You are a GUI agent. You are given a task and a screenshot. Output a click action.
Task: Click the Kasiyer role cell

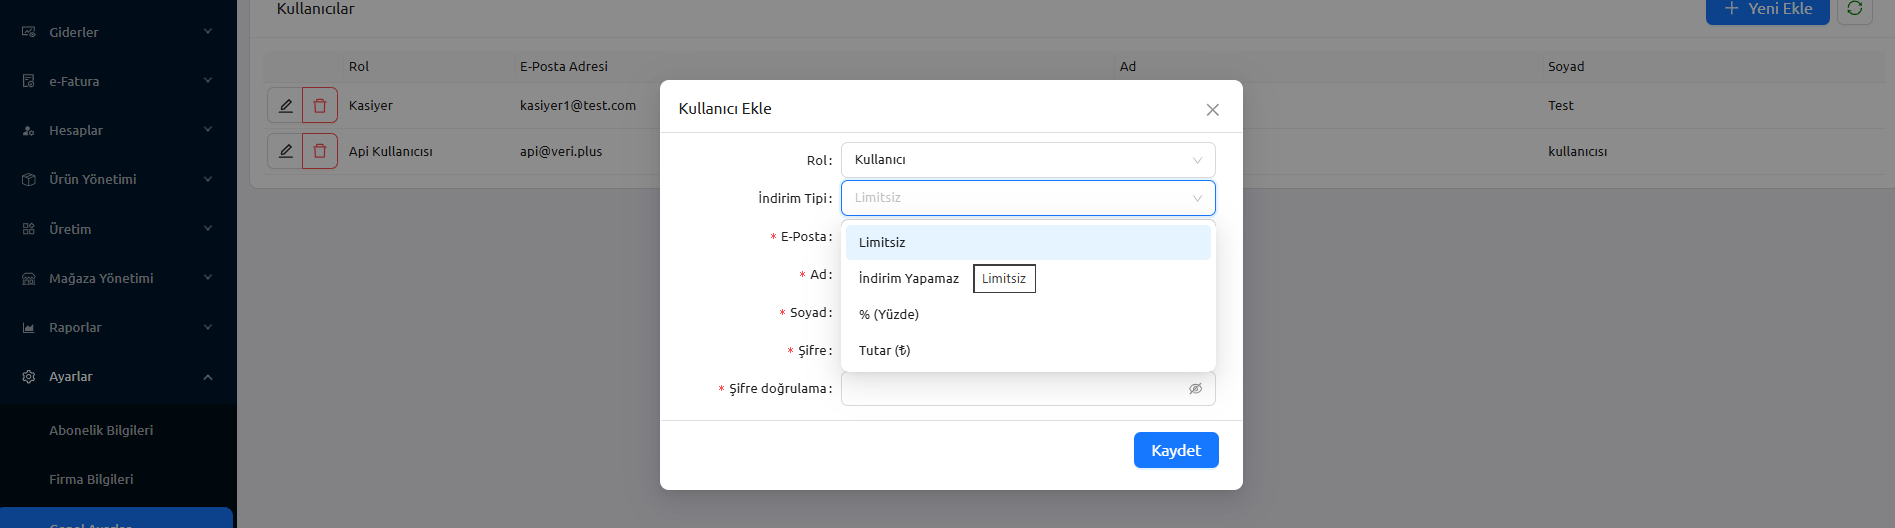coord(371,105)
